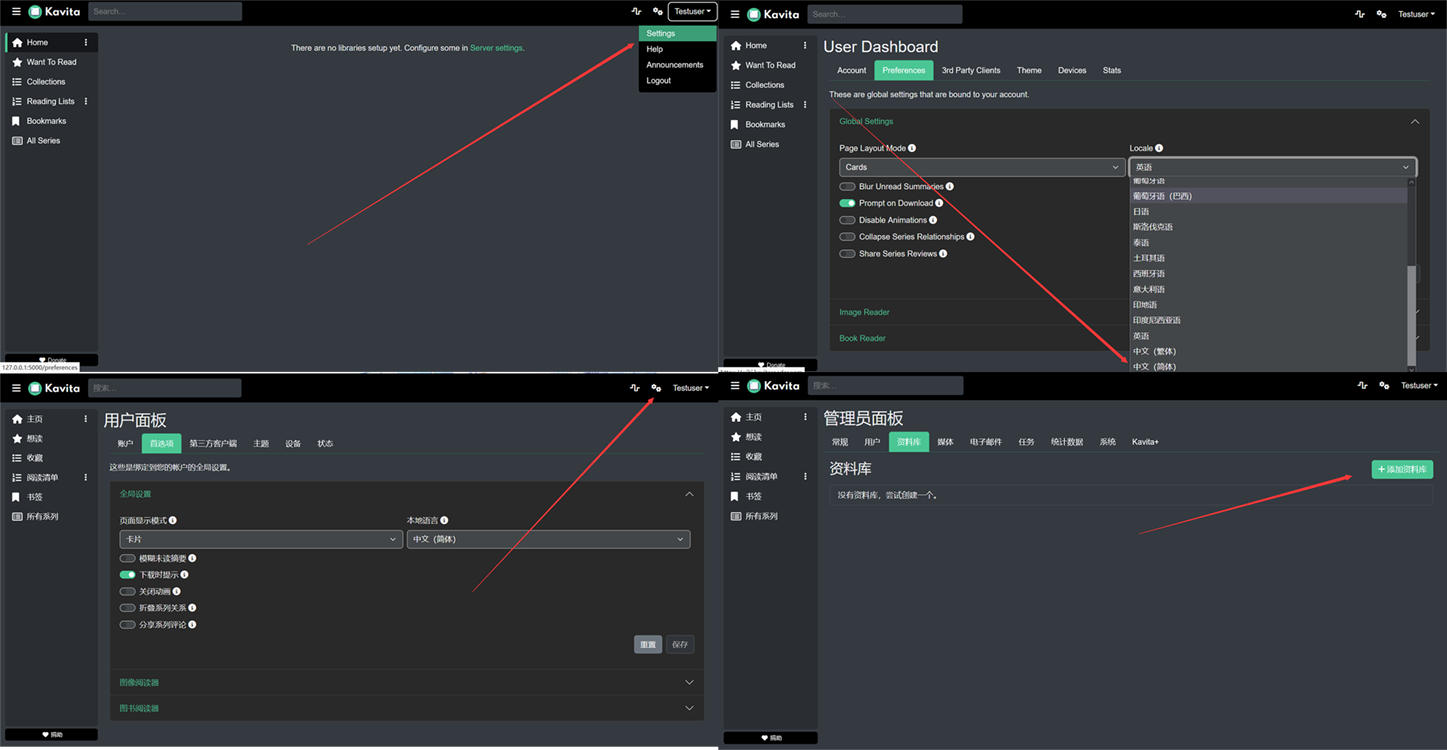Toggle Share Series Reviews switch
The height and width of the screenshot is (750, 1447).
click(847, 254)
